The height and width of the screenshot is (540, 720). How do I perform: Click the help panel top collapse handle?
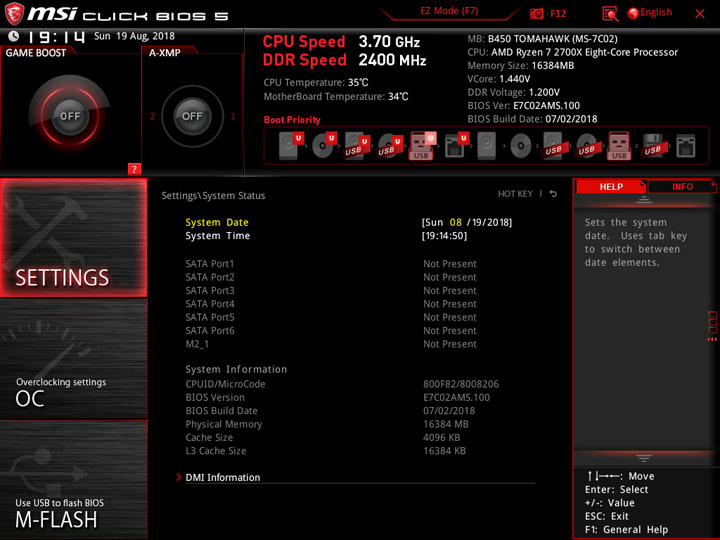click(644, 200)
